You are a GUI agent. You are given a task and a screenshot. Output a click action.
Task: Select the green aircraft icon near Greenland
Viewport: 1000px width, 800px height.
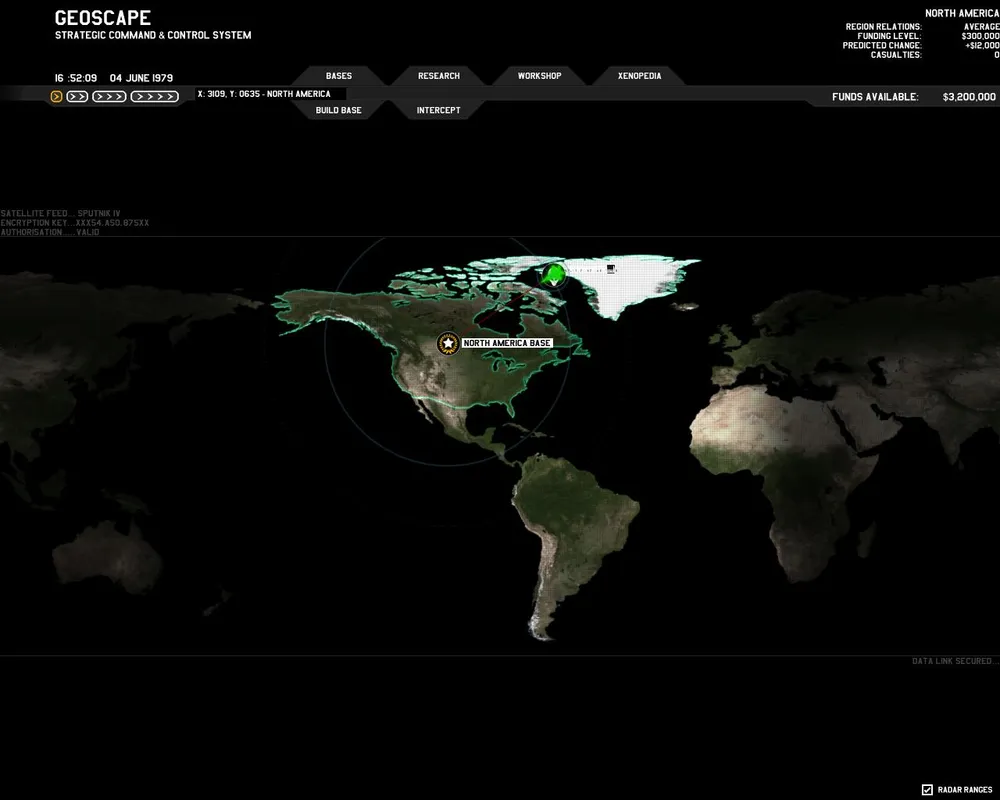point(554,275)
